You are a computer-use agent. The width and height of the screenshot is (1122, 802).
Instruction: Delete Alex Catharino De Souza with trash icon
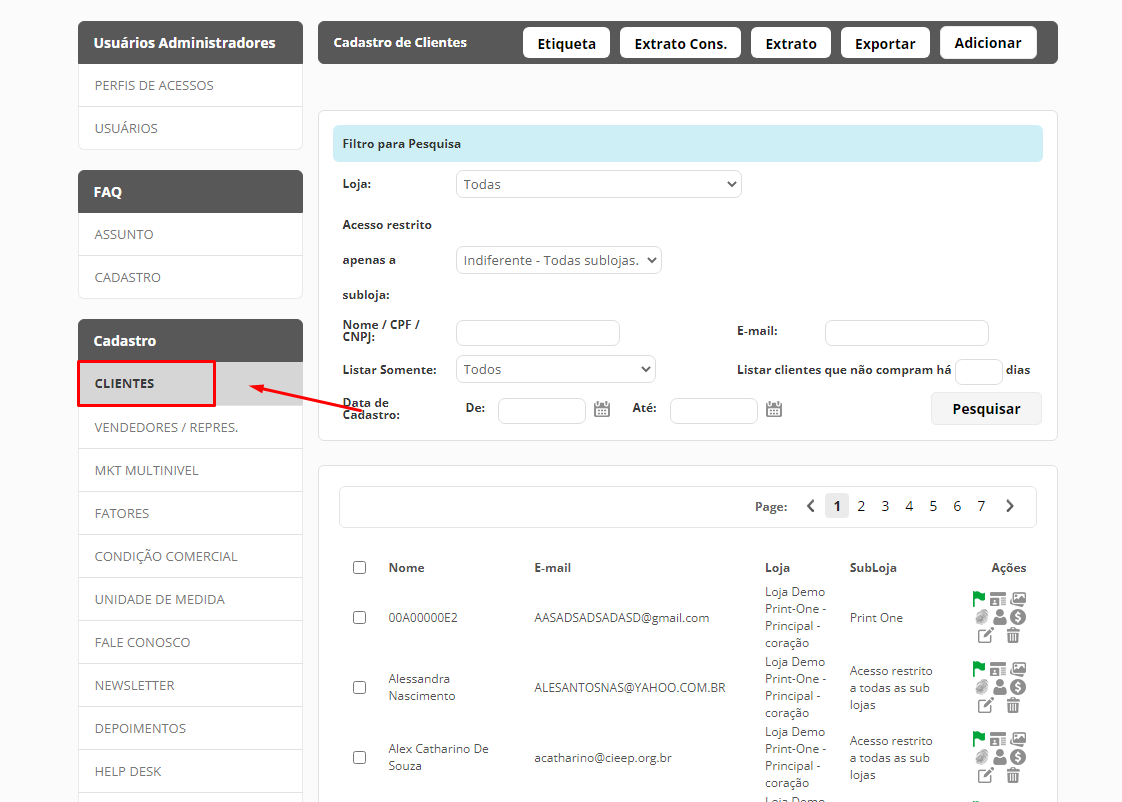pos(1013,776)
